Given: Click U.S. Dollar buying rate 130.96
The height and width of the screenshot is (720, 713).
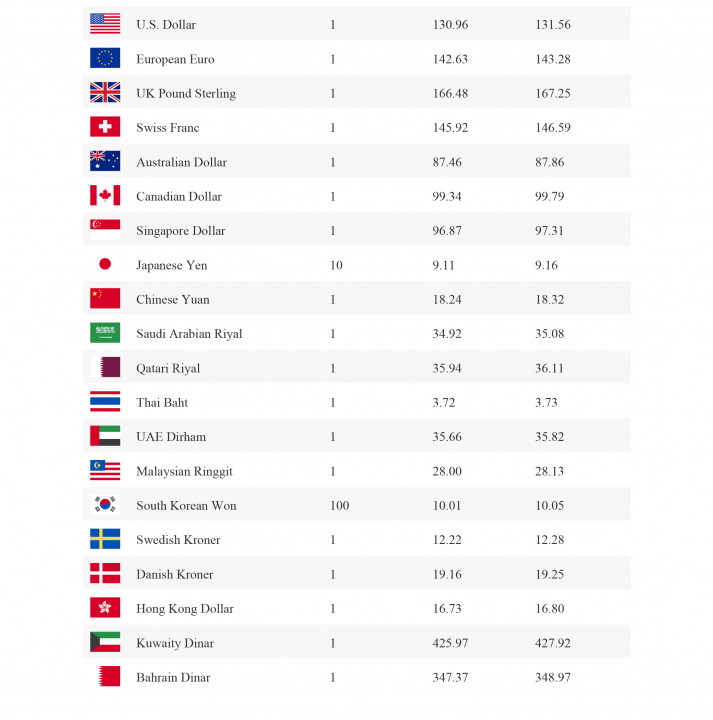Looking at the screenshot, I should (450, 24).
